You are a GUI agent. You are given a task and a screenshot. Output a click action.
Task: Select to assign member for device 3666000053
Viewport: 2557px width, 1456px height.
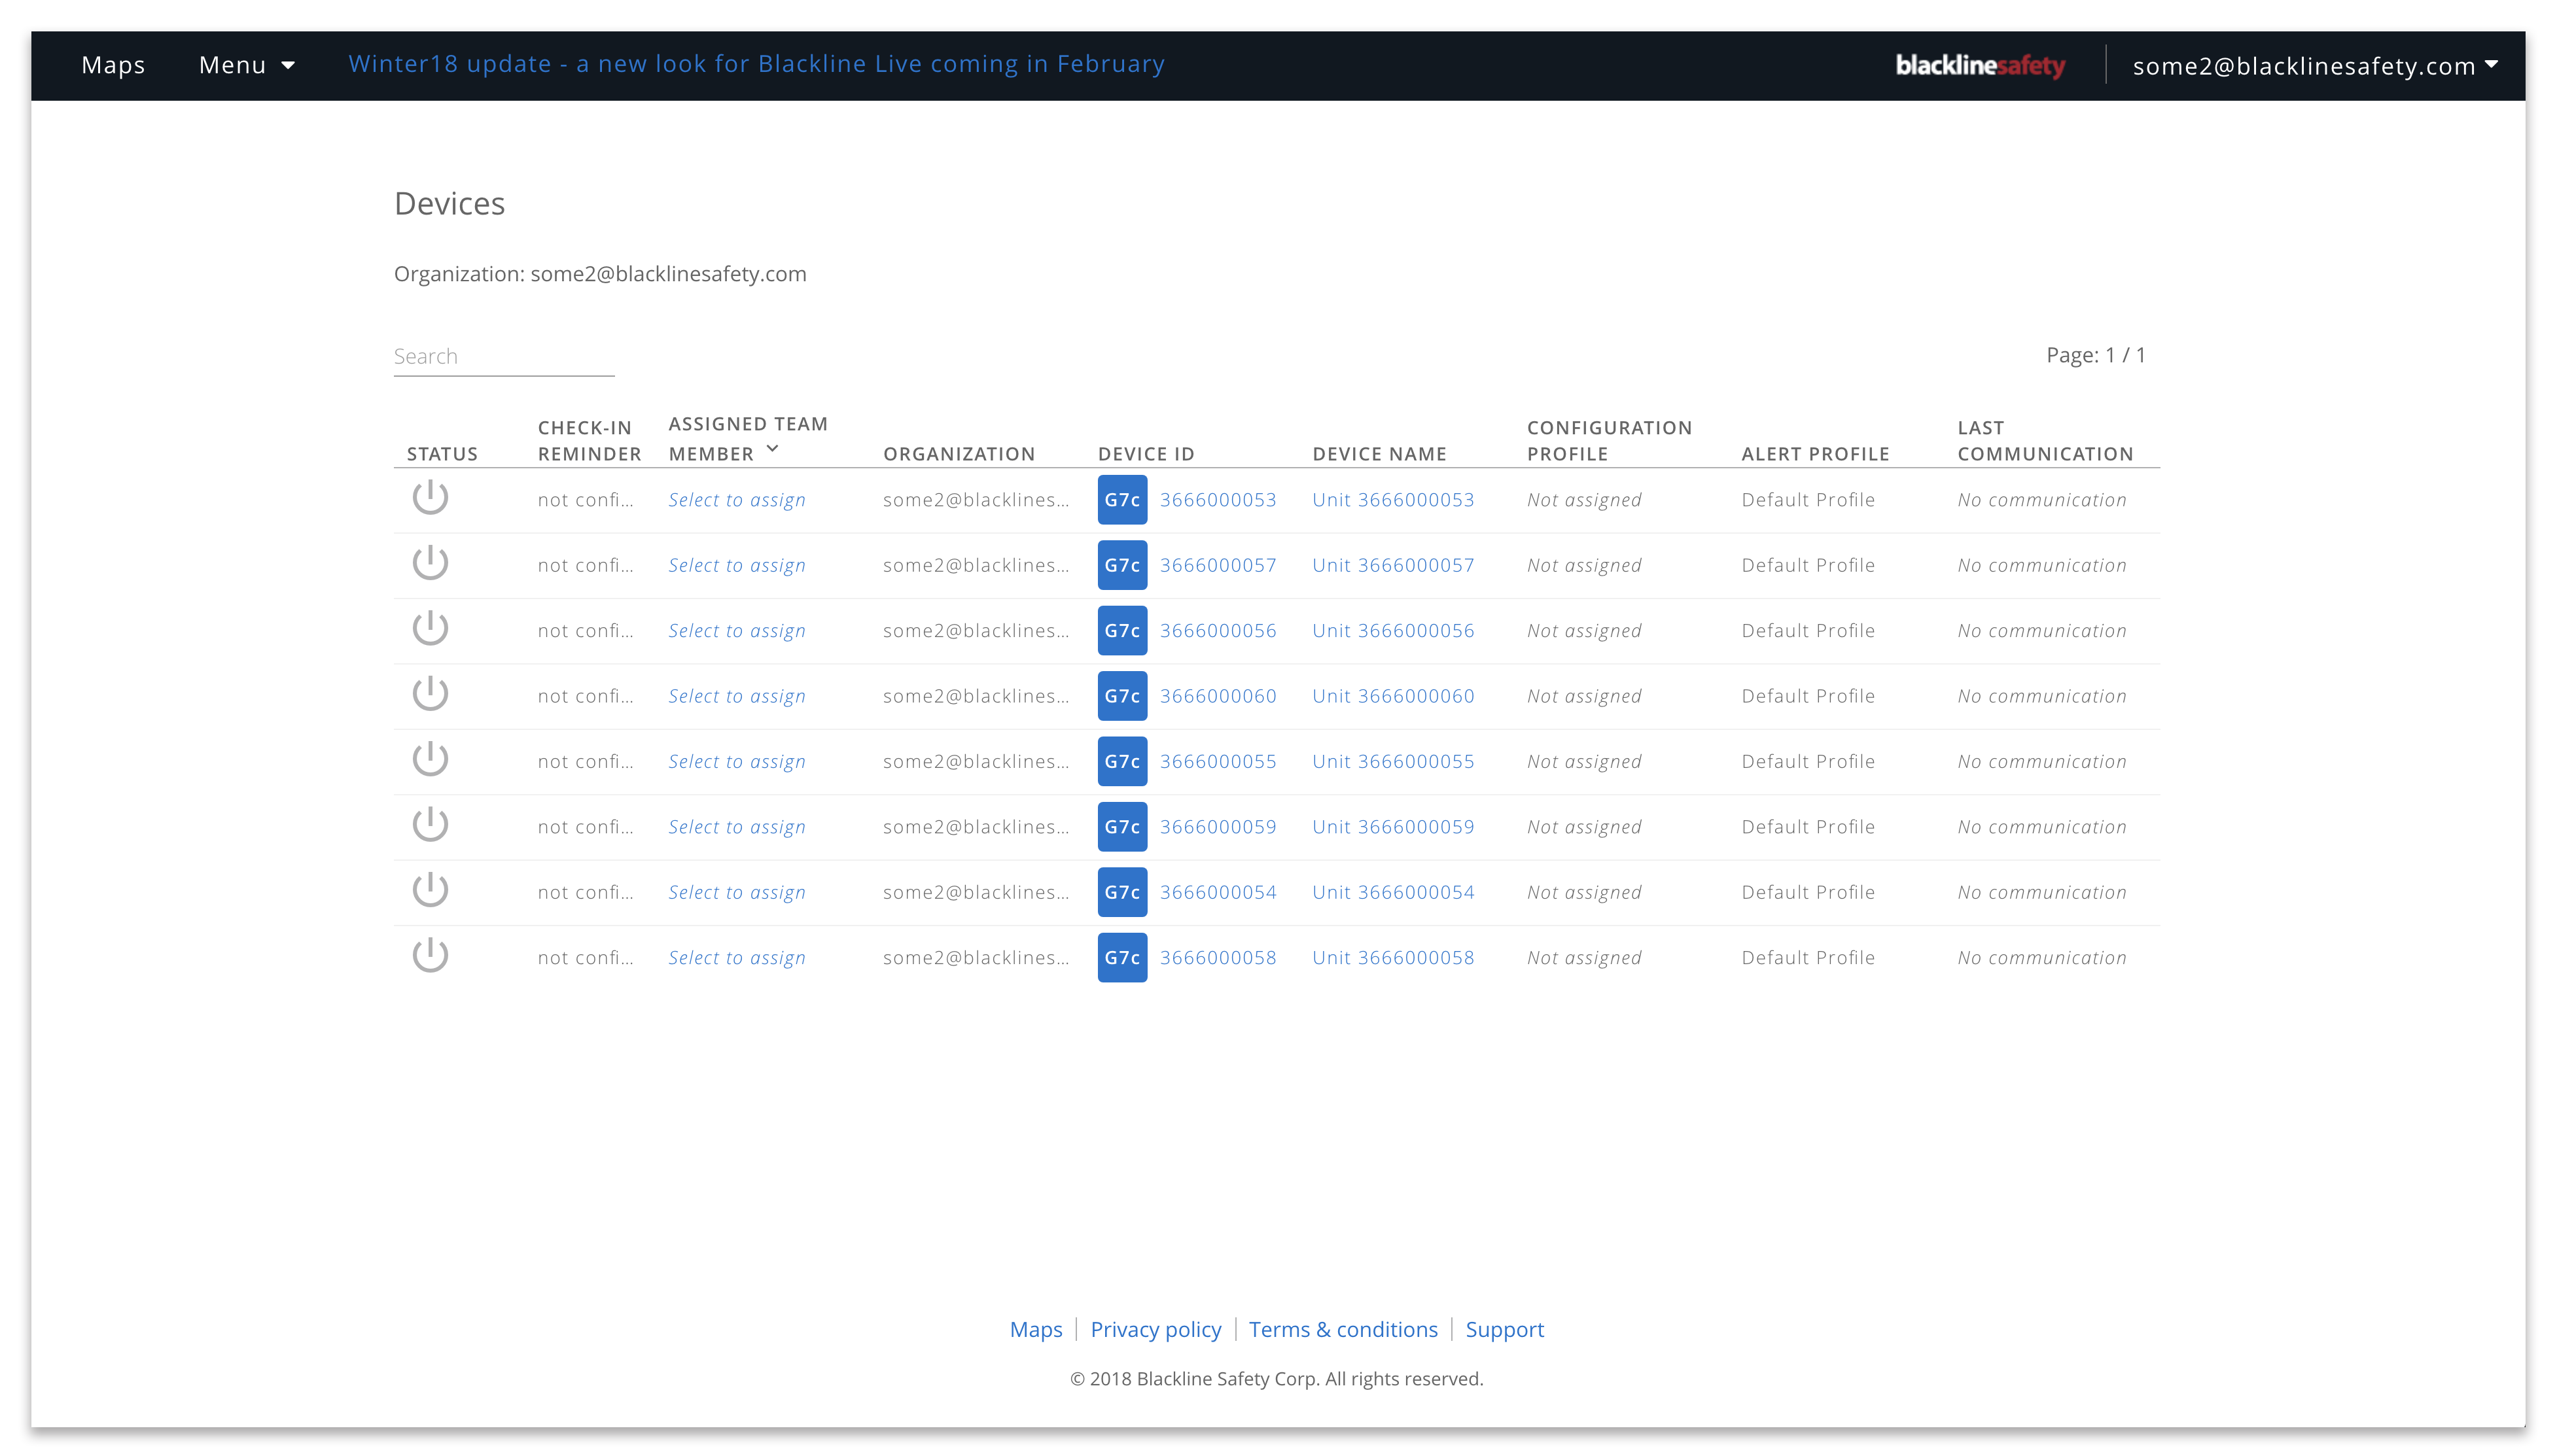point(737,500)
